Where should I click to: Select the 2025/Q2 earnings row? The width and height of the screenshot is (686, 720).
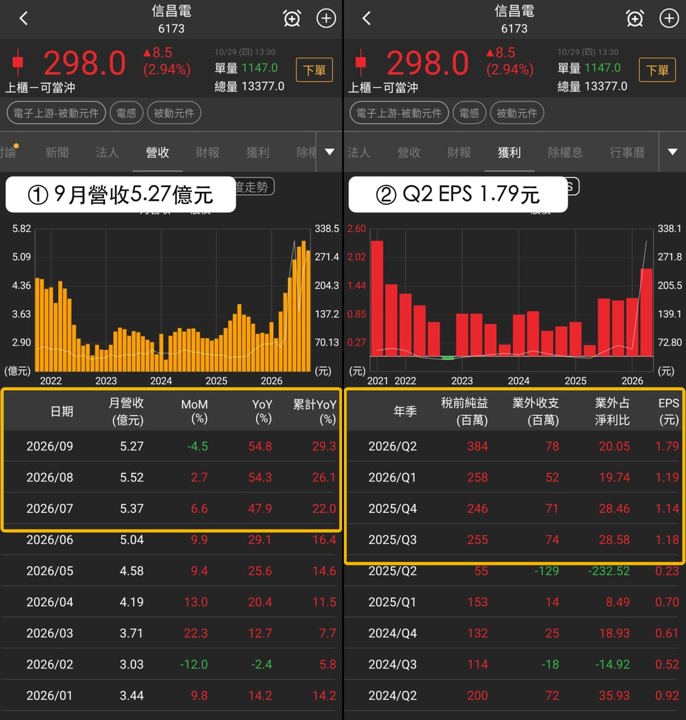coord(514,571)
